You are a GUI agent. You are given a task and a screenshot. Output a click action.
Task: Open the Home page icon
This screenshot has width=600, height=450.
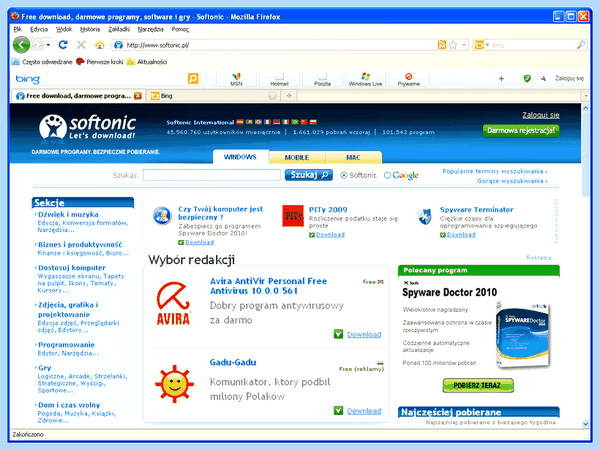99,45
